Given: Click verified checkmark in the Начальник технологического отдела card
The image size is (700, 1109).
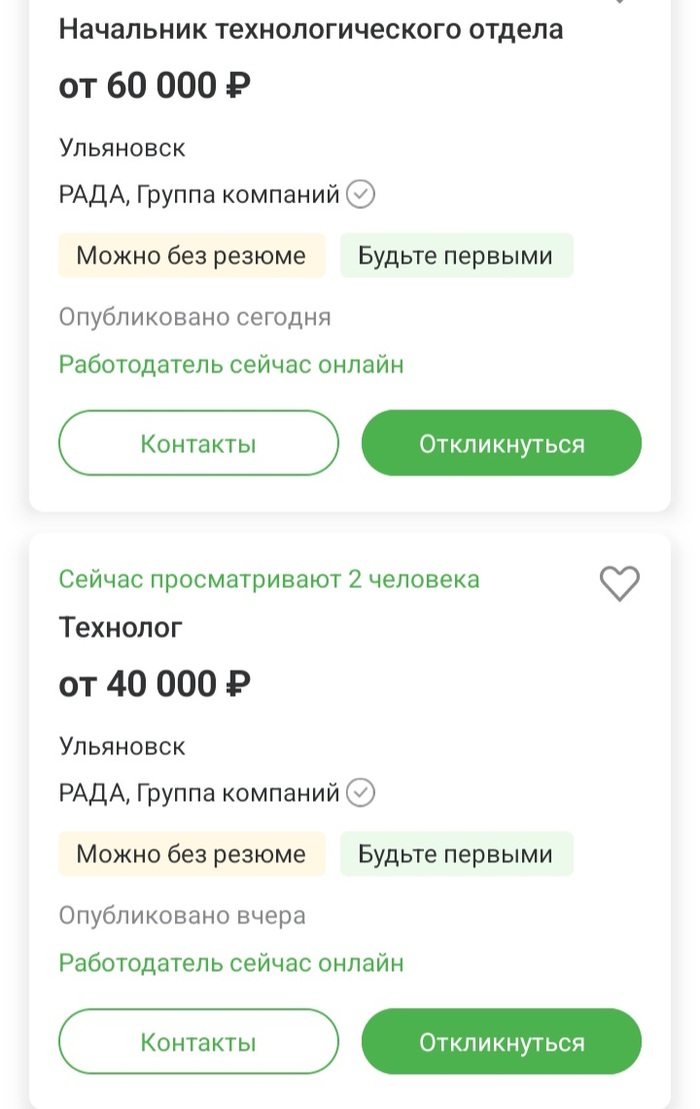Looking at the screenshot, I should pyautogui.click(x=361, y=194).
